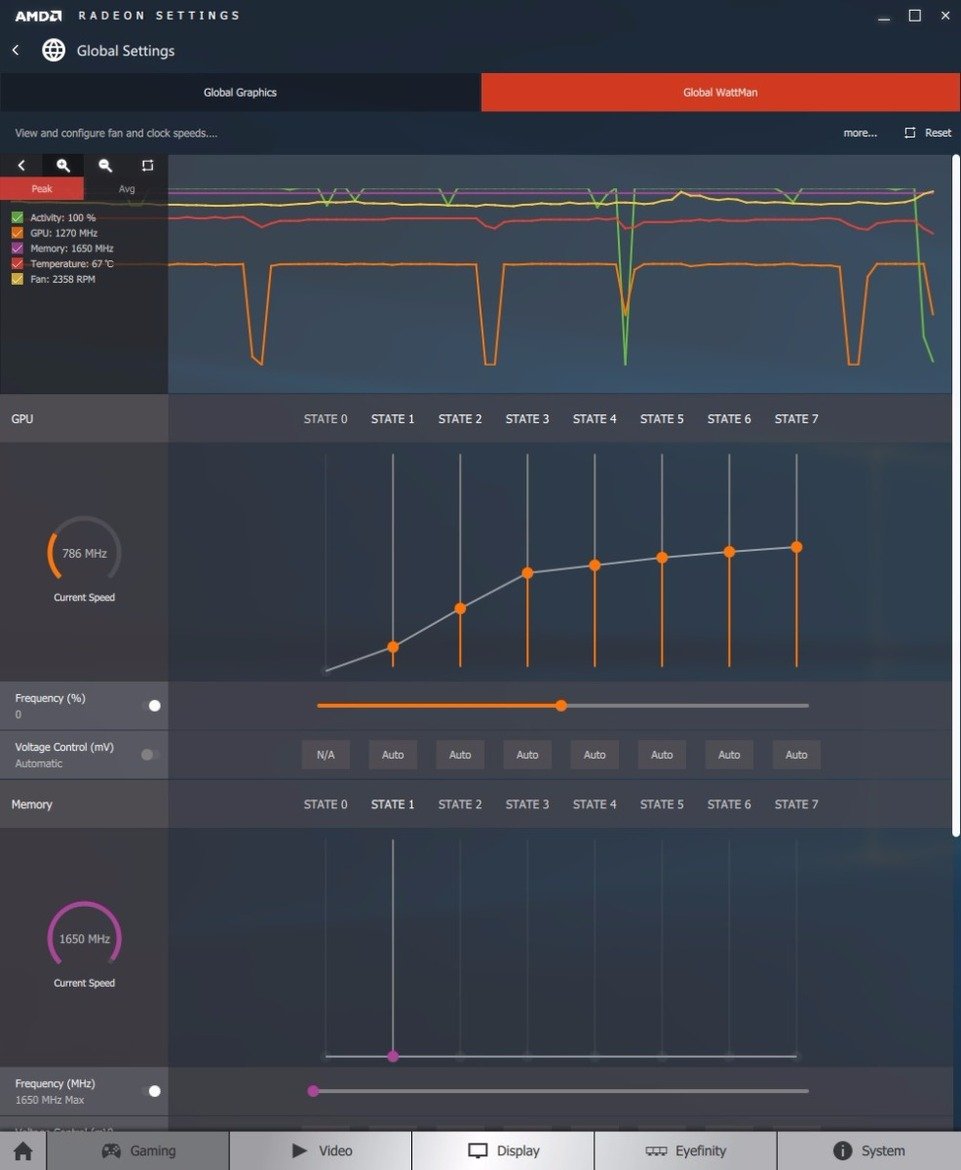This screenshot has width=961, height=1170.
Task: Click the more... link
Action: (x=860, y=133)
